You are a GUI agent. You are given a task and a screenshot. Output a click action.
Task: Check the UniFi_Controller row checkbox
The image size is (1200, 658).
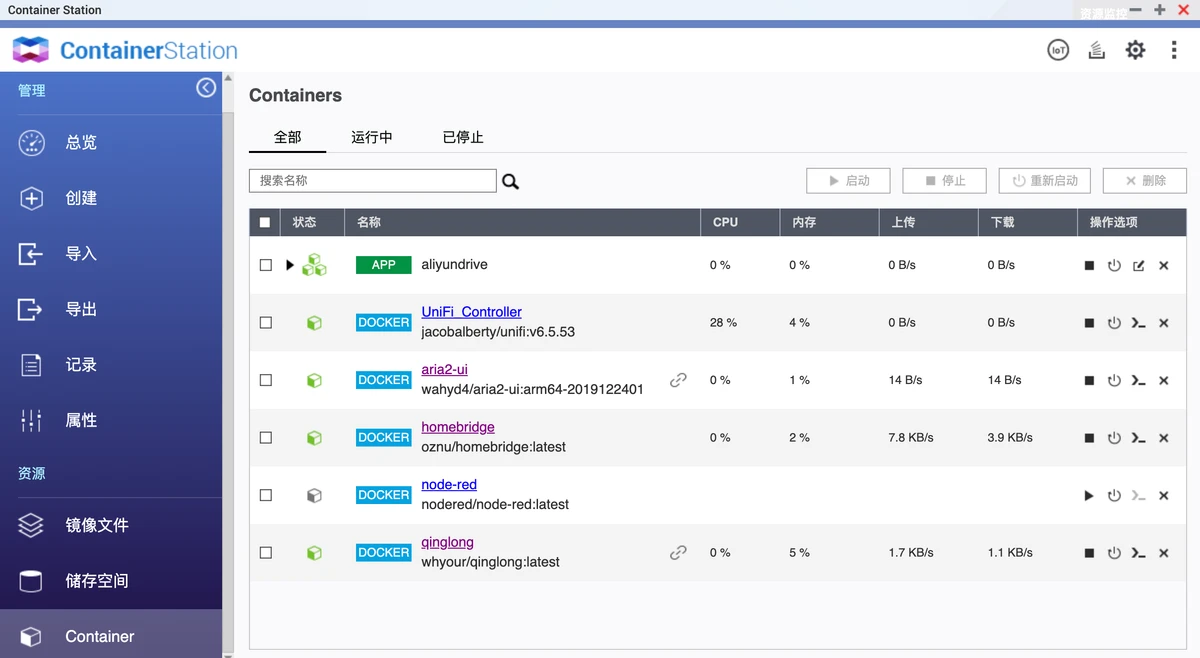point(265,323)
